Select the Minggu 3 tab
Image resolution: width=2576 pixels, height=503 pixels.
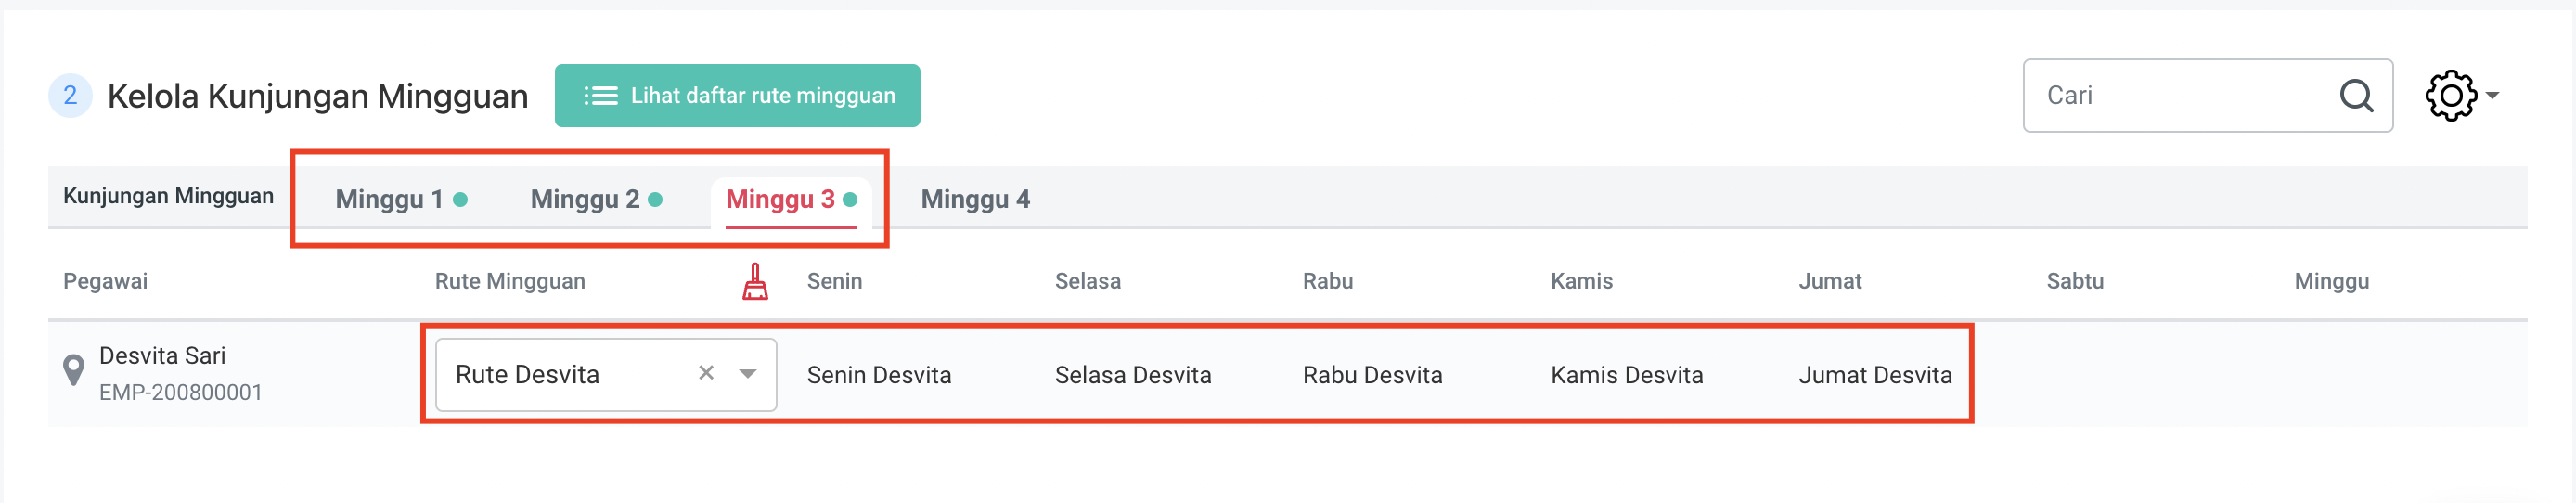coord(780,199)
